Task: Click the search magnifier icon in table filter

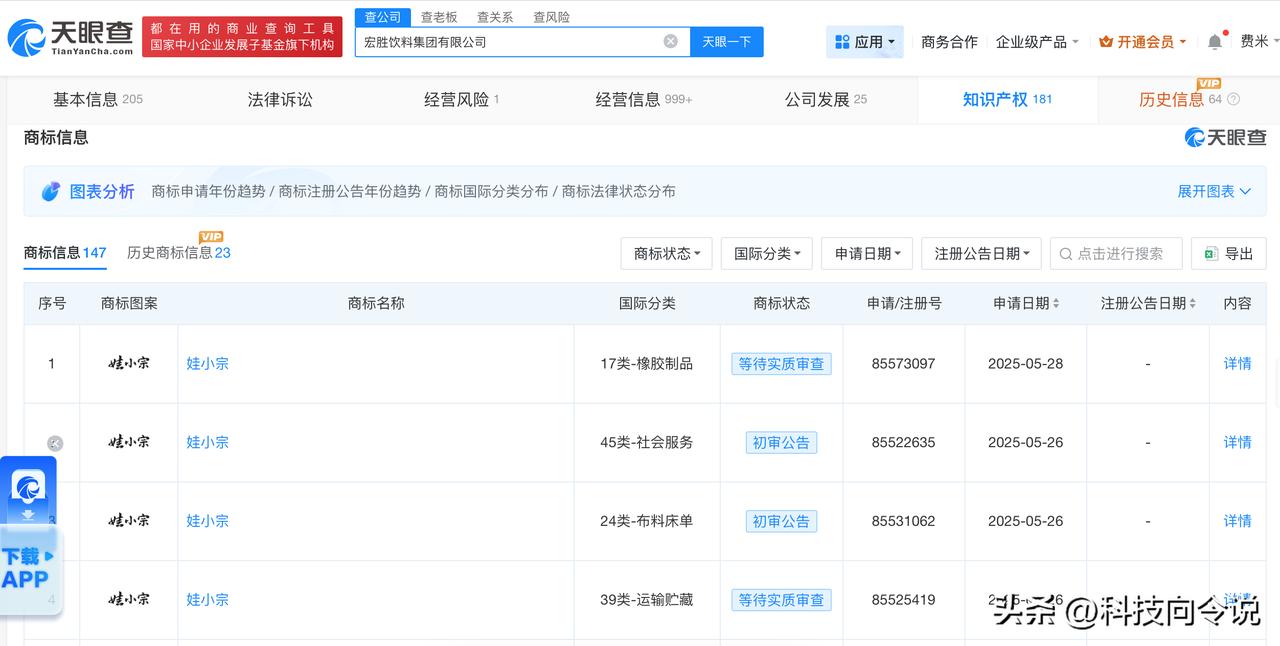Action: (1065, 254)
